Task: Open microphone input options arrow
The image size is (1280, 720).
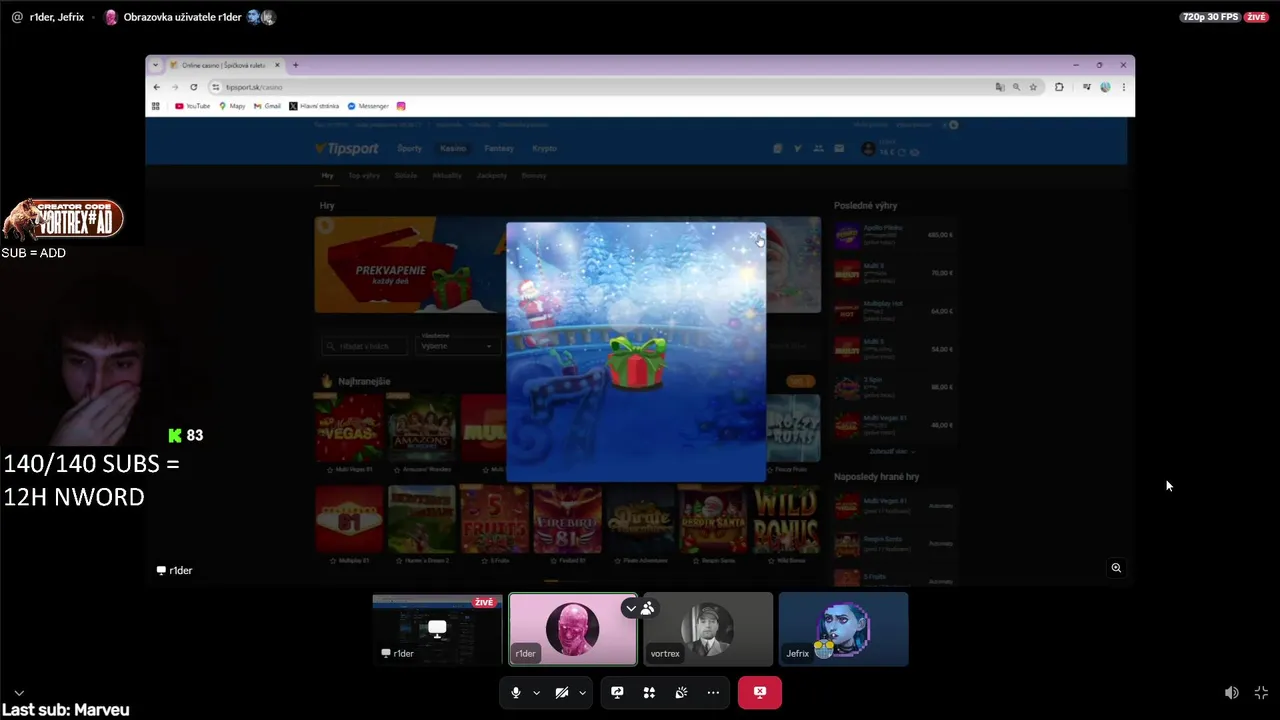Action: 536,692
